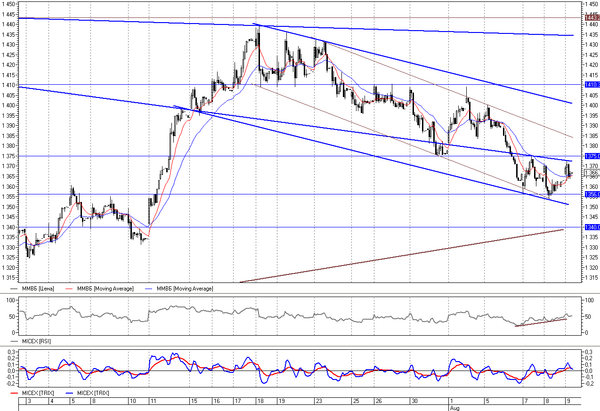Select date label 15 on the time axis

tap(194, 401)
